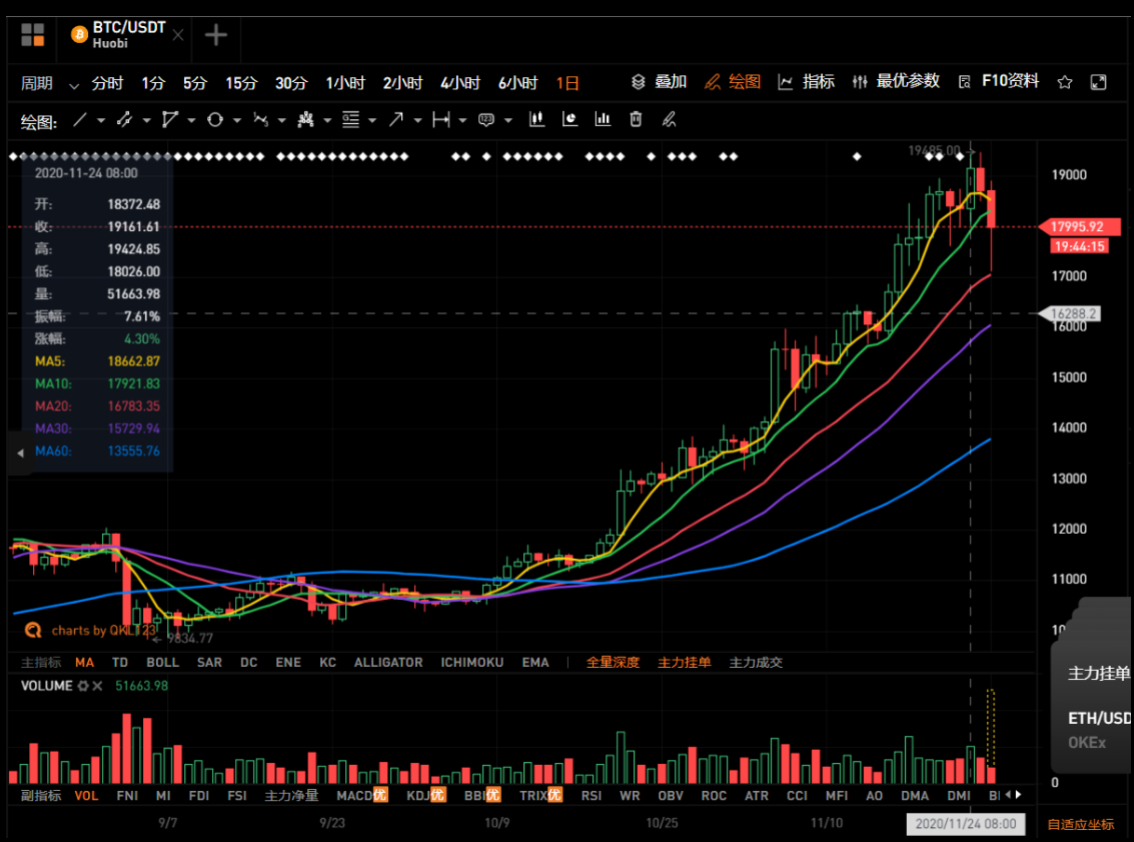Click 自适应坐标 adaptive axis link
The height and width of the screenshot is (842, 1134).
pyautogui.click(x=1081, y=825)
